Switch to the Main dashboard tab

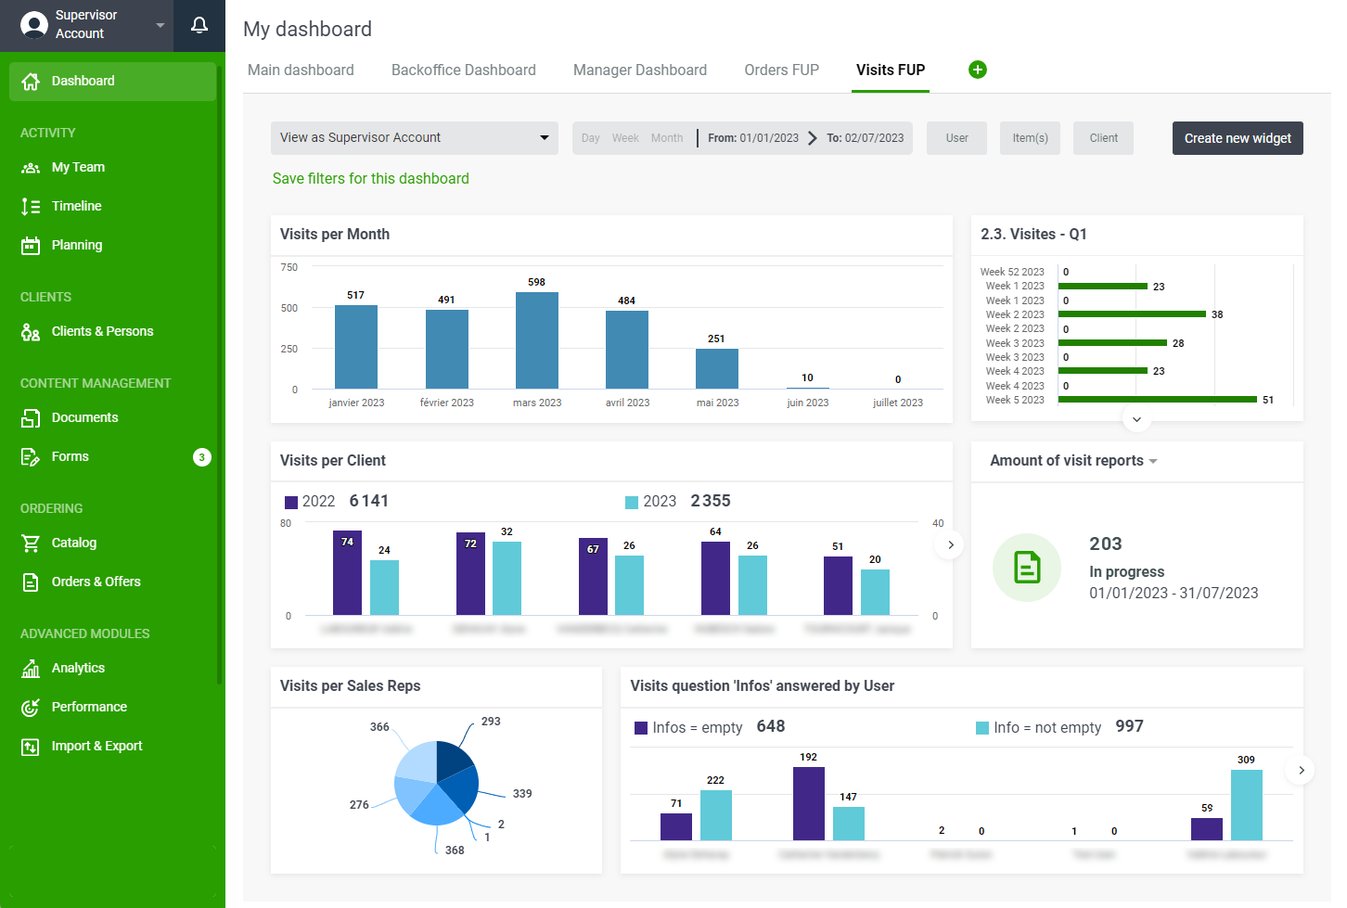pos(300,70)
